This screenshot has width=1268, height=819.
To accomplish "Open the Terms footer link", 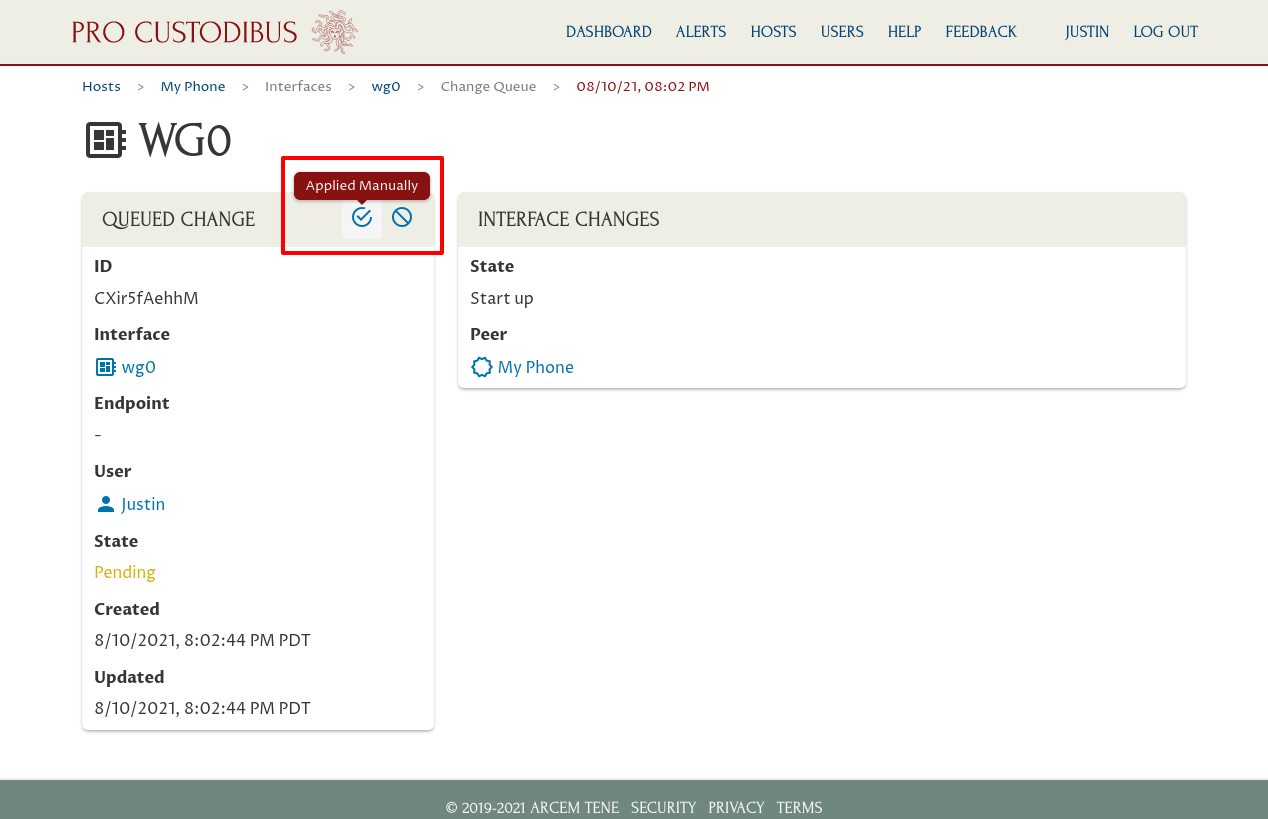I will click(799, 807).
